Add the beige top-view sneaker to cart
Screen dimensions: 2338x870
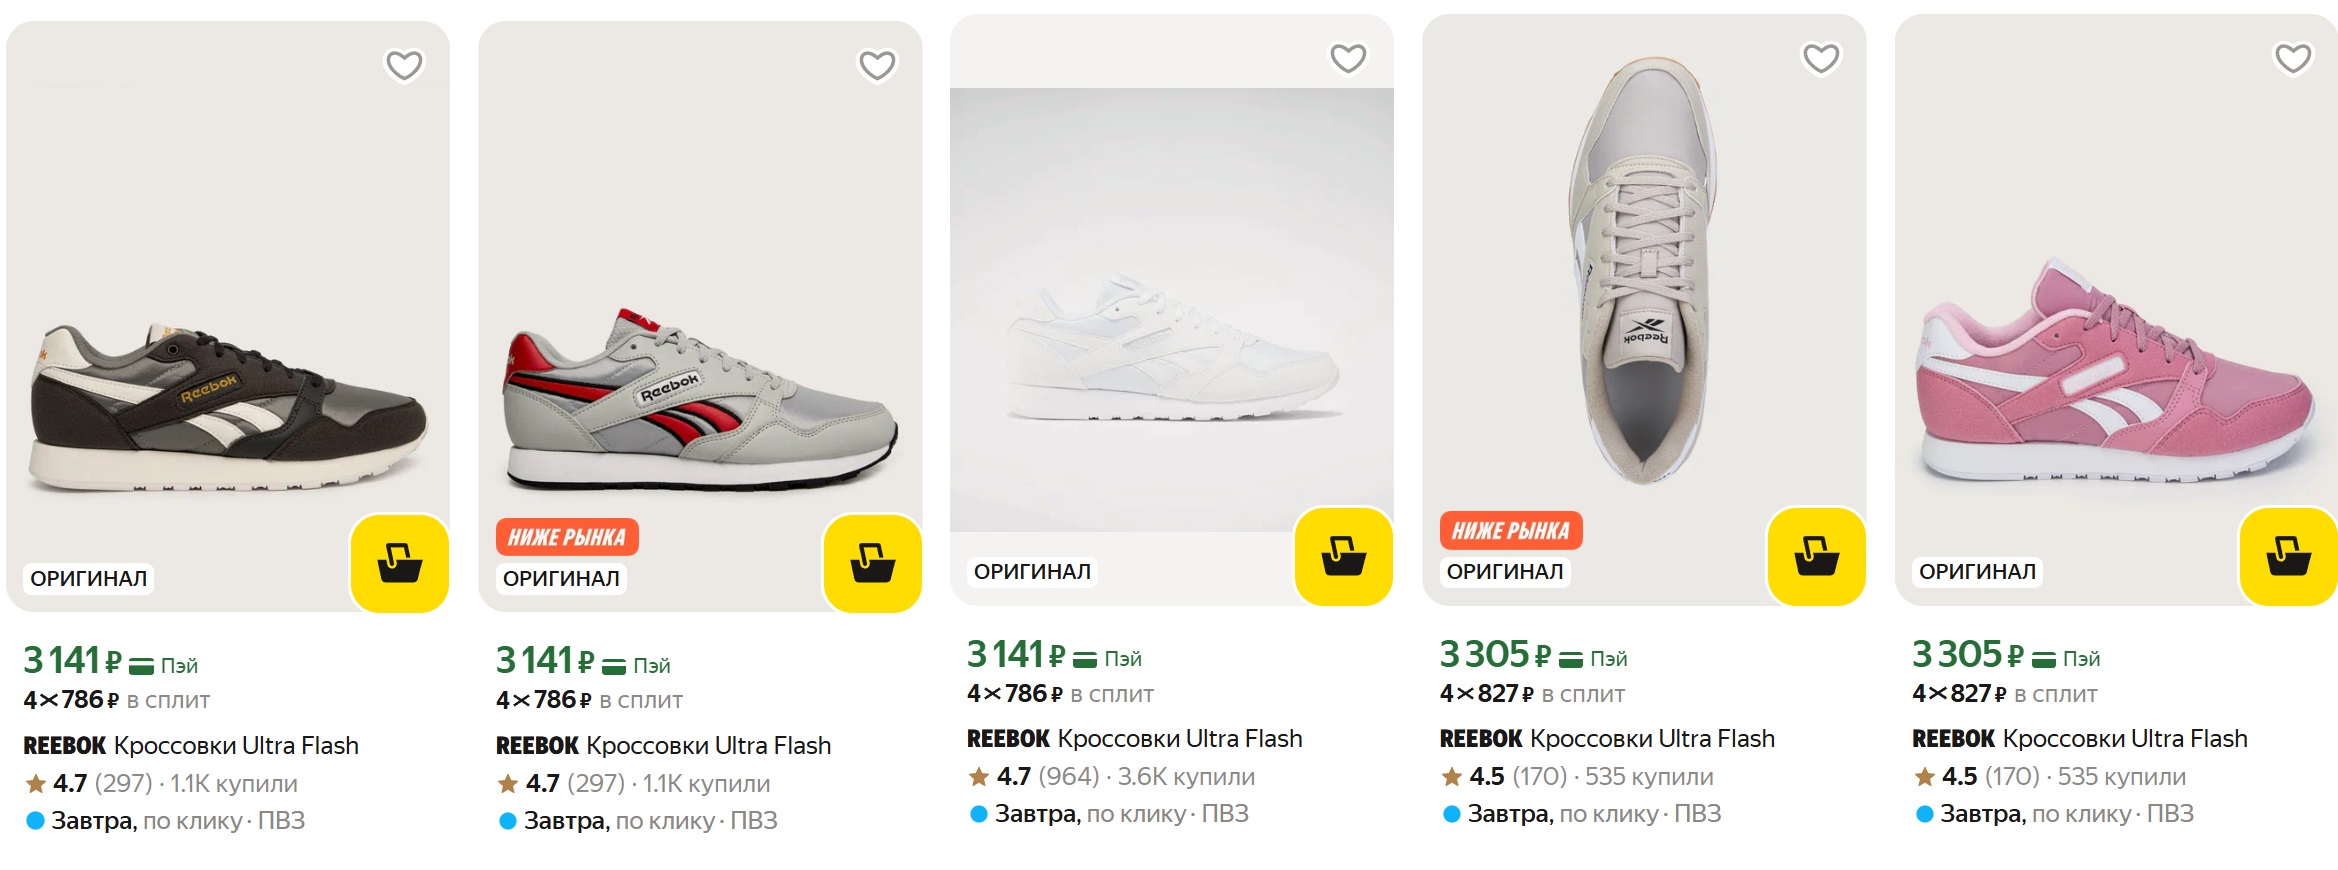tap(1816, 556)
